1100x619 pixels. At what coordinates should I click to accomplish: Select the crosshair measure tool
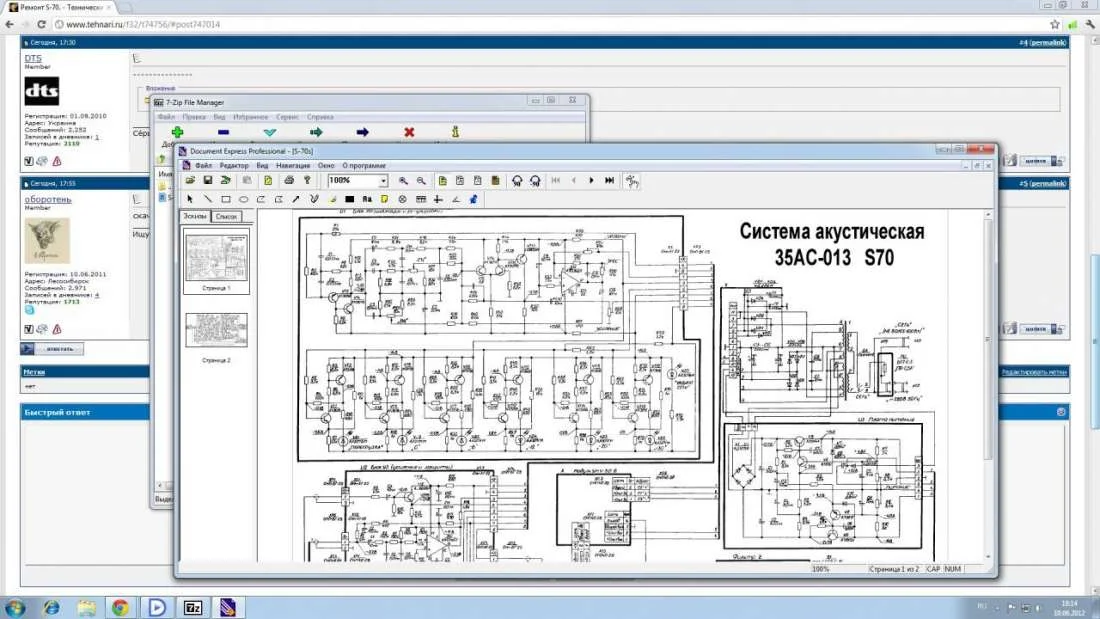438,199
